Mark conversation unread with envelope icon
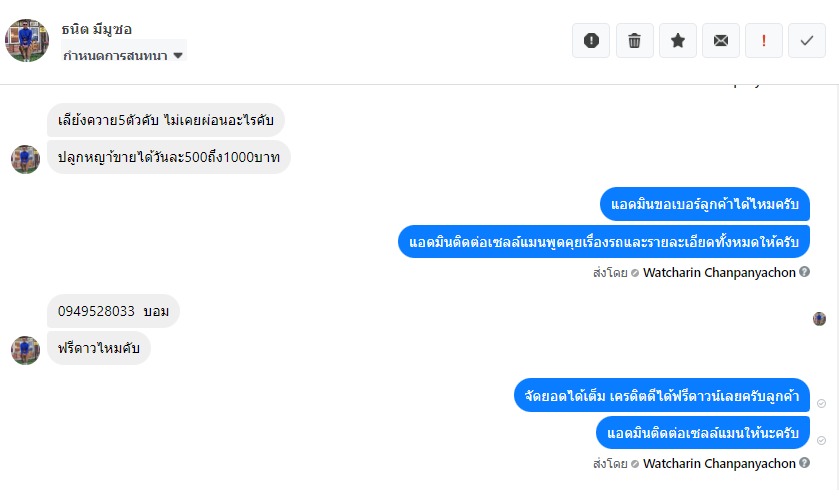This screenshot has height=496, width=839. 720,41
